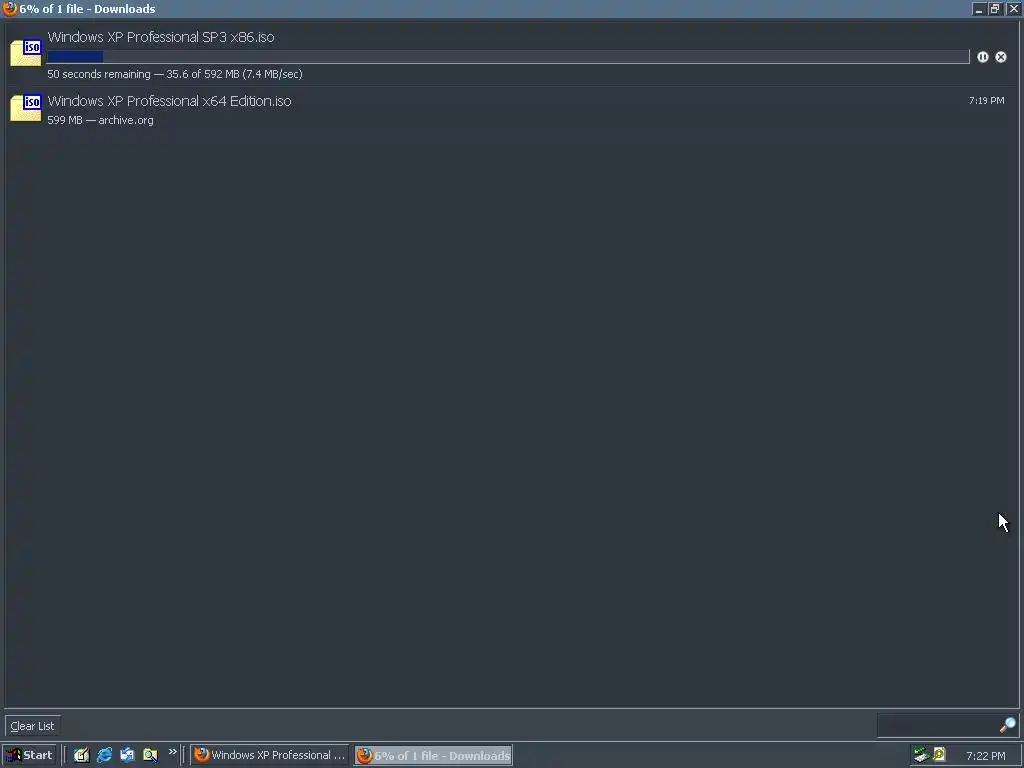This screenshot has height=768, width=1024.
Task: Click the 50 seconds remaining status text
Action: (x=174, y=74)
